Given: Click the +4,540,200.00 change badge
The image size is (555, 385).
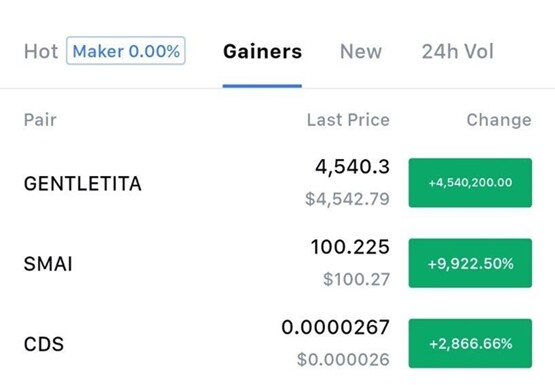Looking at the screenshot, I should pyautogui.click(x=470, y=183).
